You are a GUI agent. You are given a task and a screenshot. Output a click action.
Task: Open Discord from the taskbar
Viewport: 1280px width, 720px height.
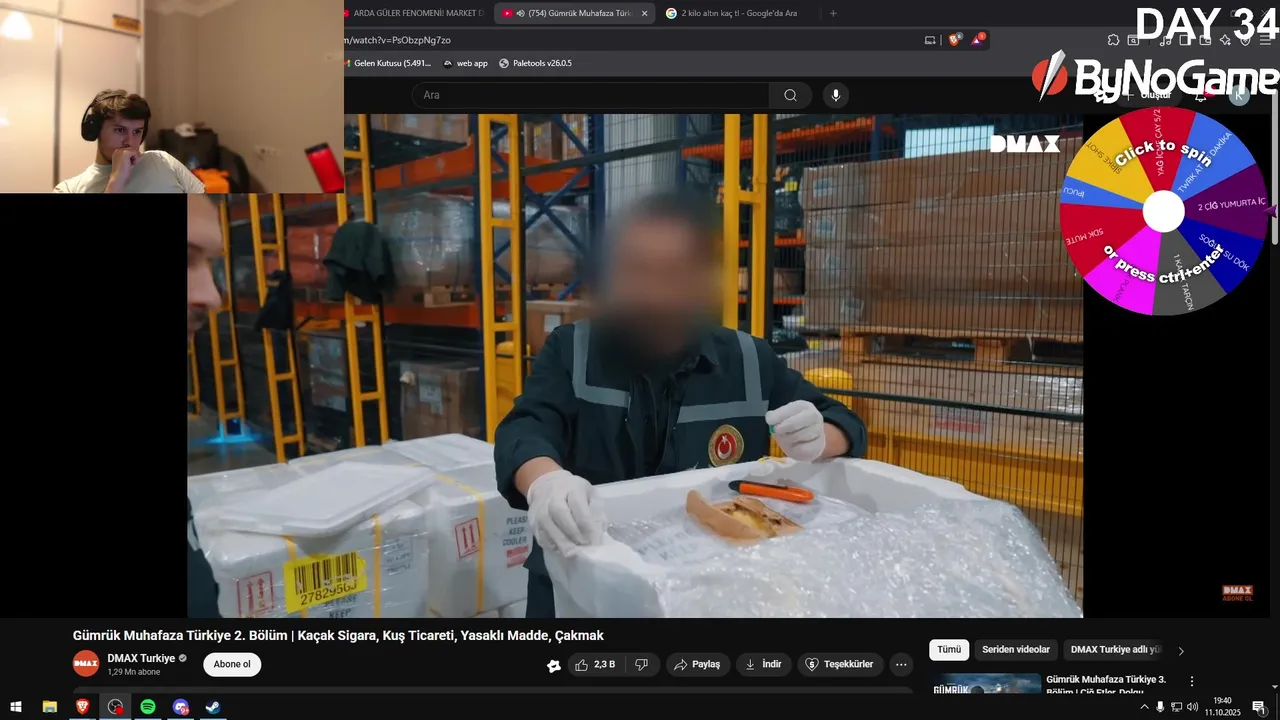181,707
